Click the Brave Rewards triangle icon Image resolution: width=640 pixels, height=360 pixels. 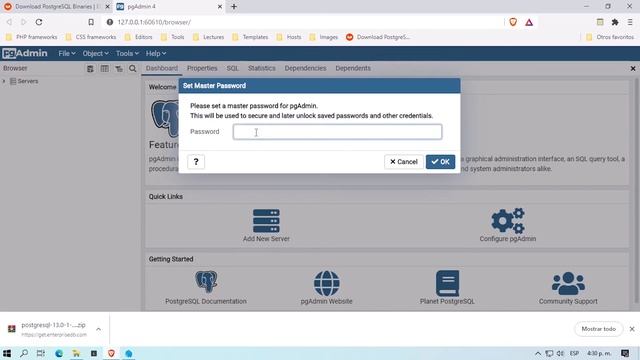(529, 22)
